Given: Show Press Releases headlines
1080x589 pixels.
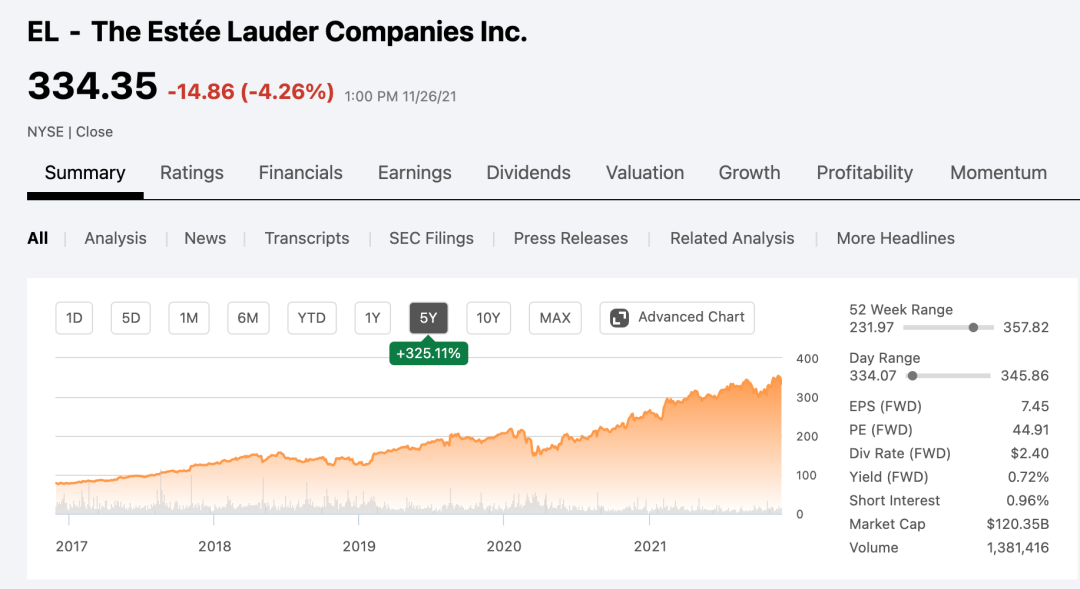Looking at the screenshot, I should pos(570,238).
